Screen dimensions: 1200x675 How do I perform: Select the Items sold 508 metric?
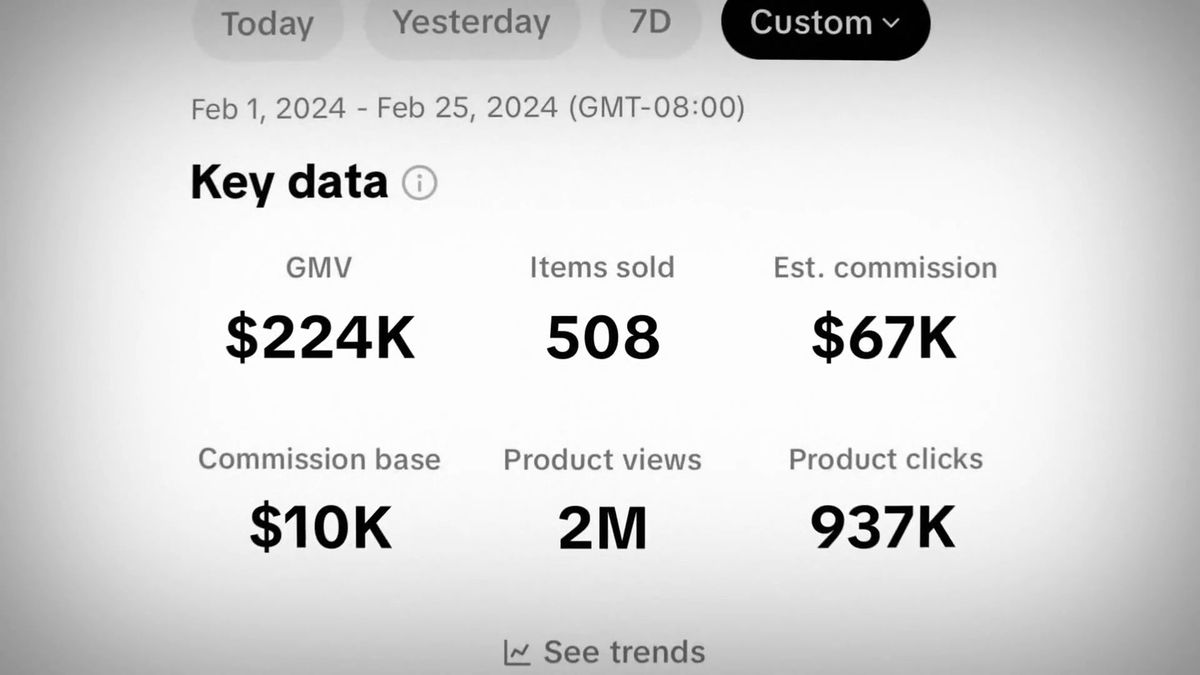coord(602,338)
